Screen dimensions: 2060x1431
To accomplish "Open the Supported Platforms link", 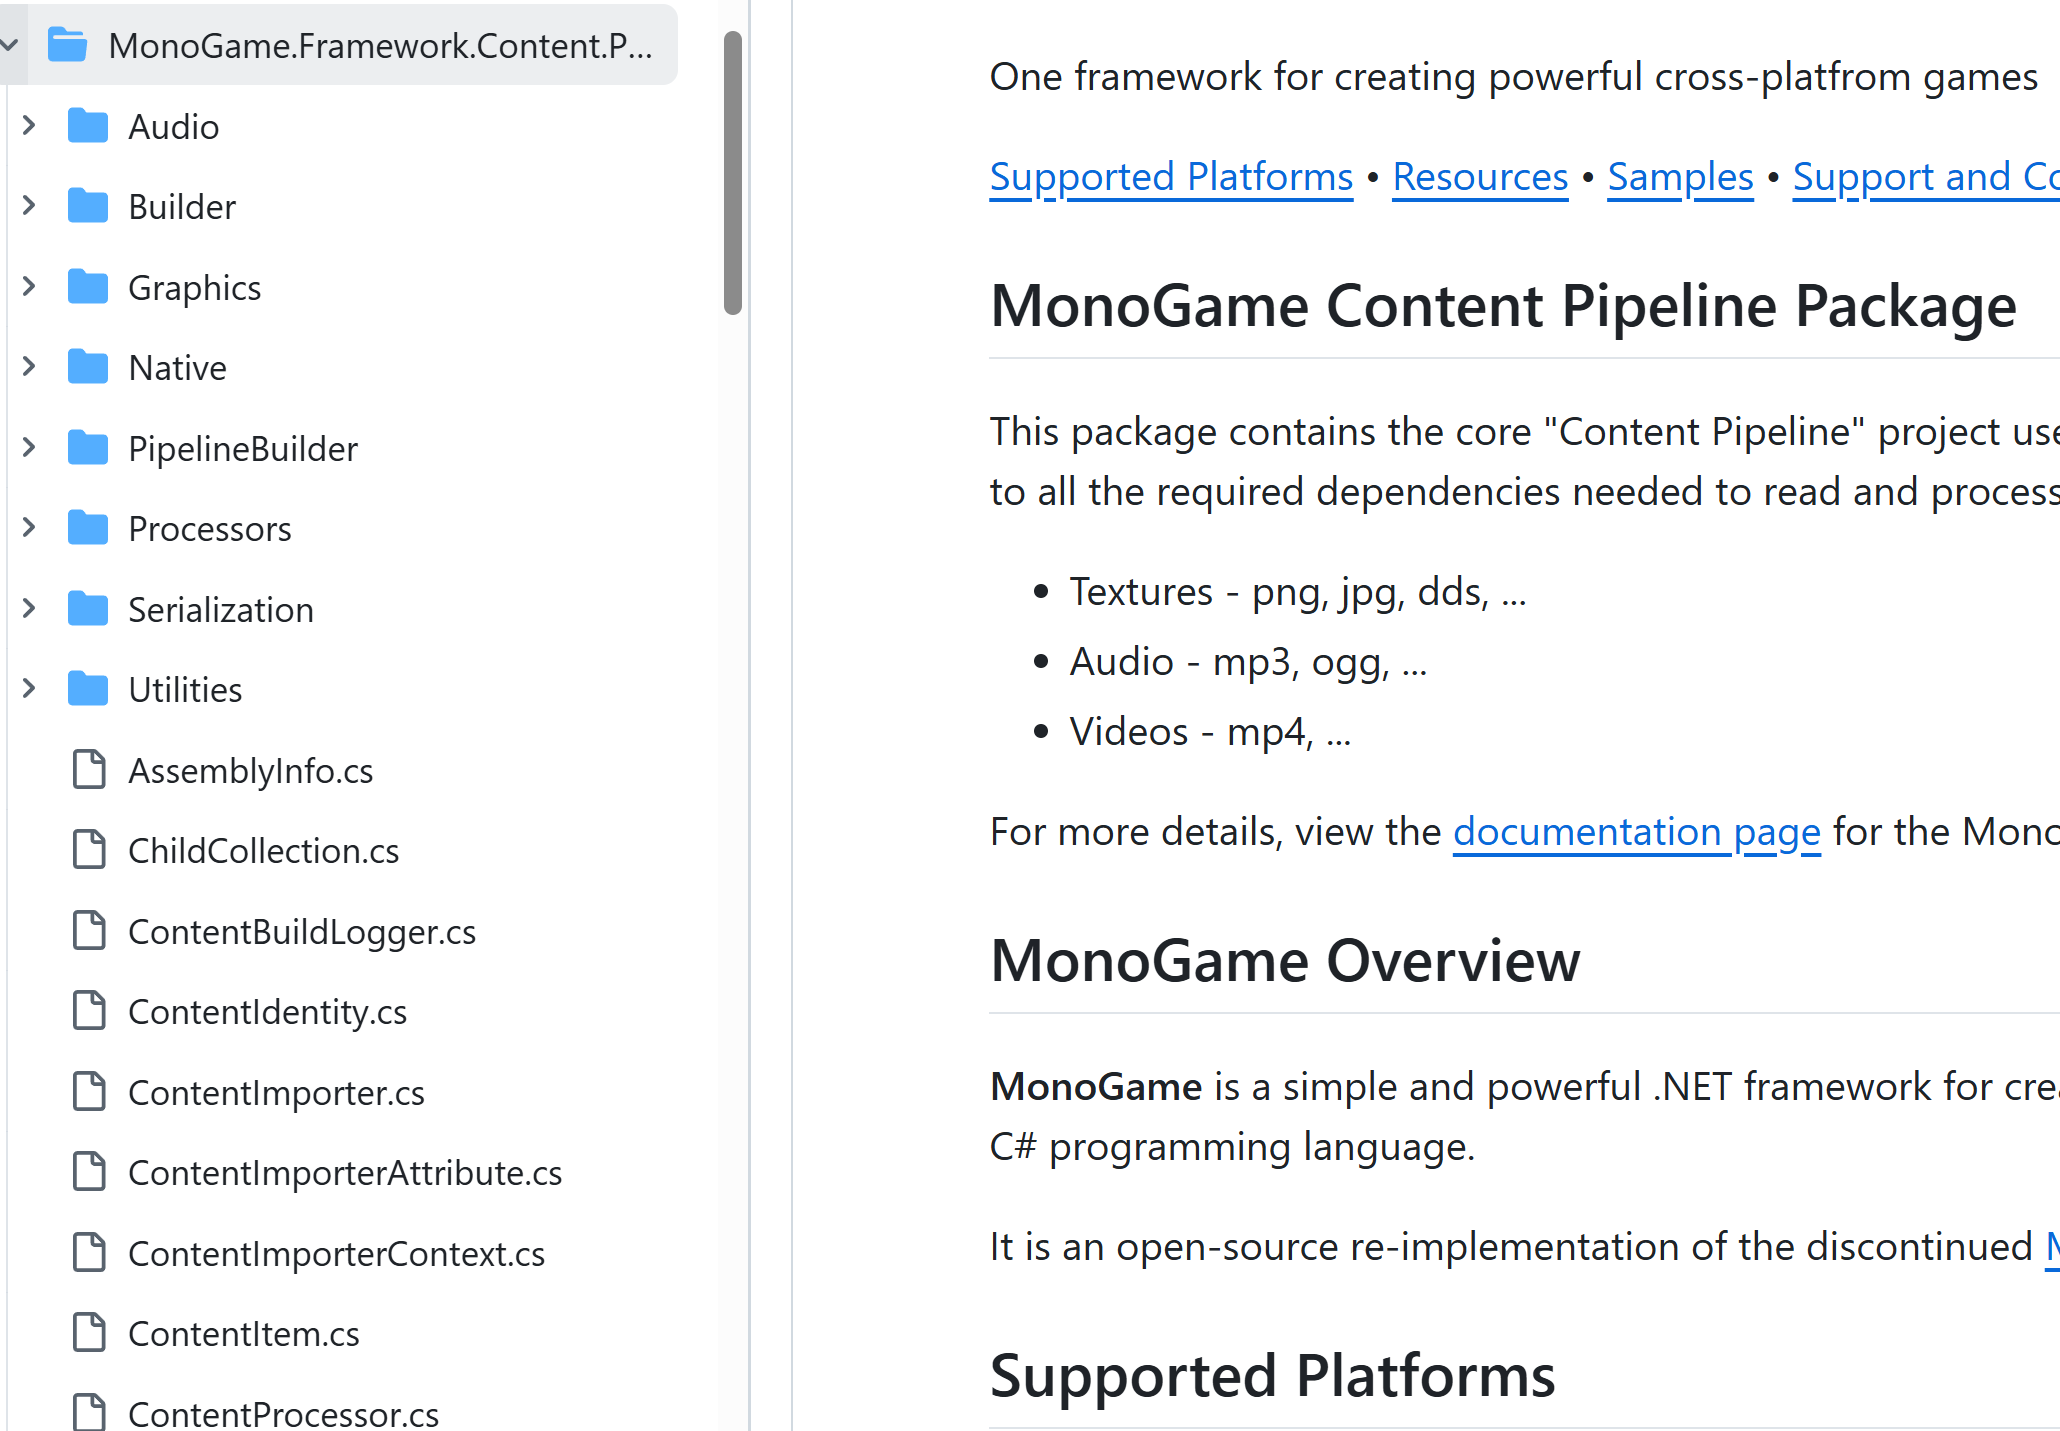I will 1170,177.
